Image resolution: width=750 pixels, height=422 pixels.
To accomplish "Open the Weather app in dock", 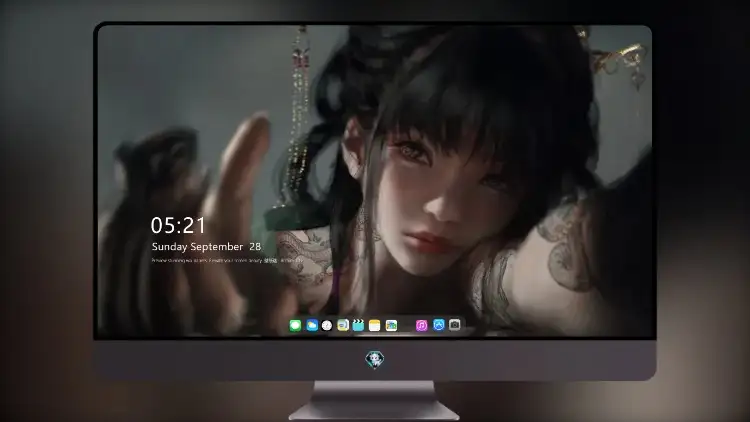I will 312,326.
